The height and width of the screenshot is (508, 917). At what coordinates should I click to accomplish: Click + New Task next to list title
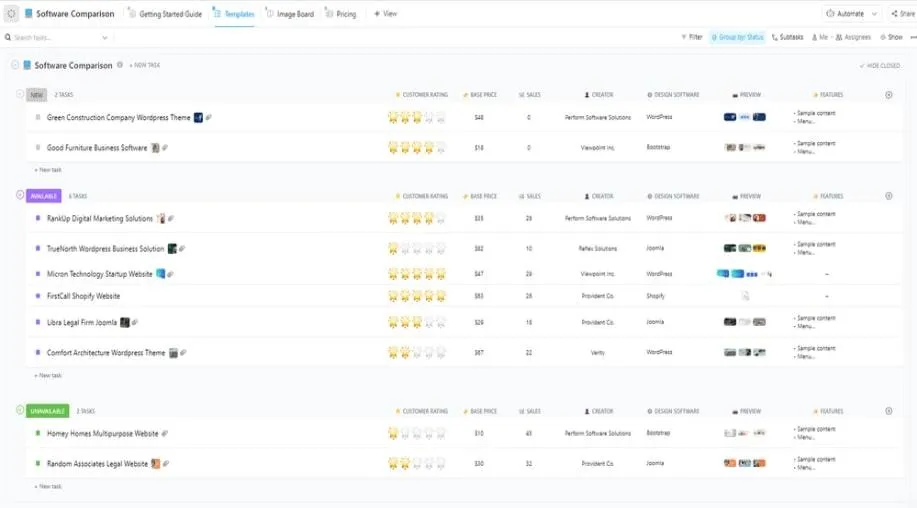(x=144, y=65)
